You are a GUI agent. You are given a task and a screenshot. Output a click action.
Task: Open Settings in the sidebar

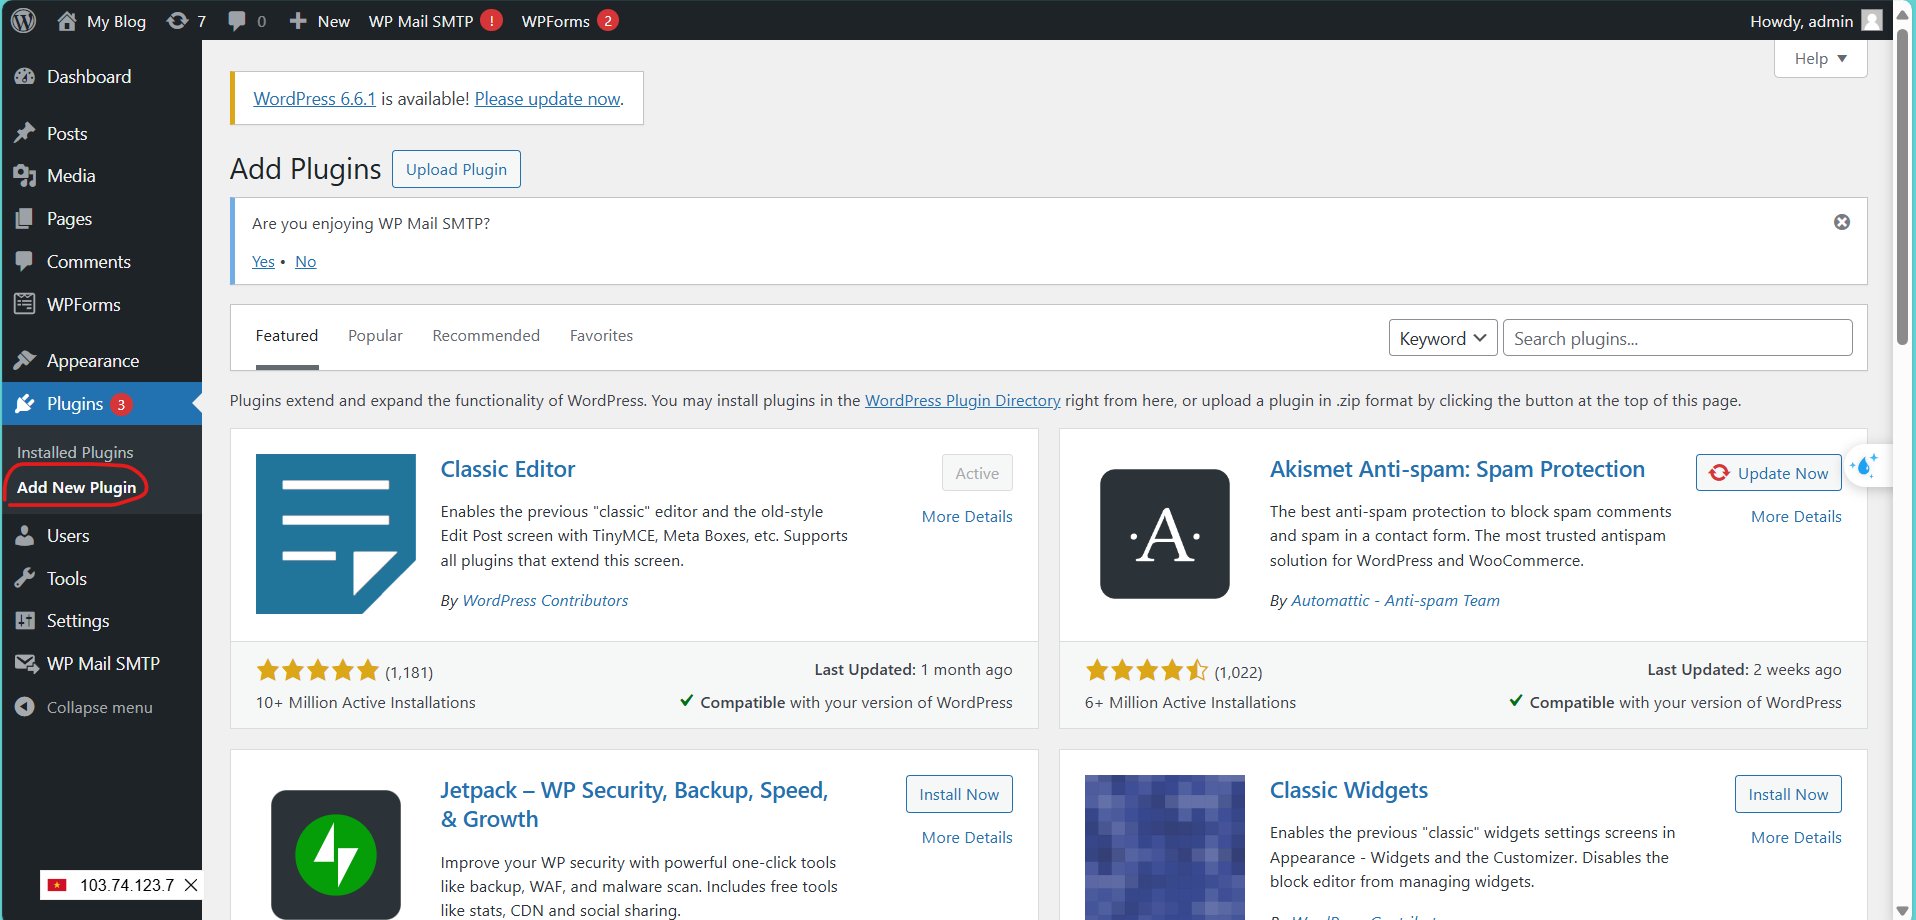click(101, 621)
